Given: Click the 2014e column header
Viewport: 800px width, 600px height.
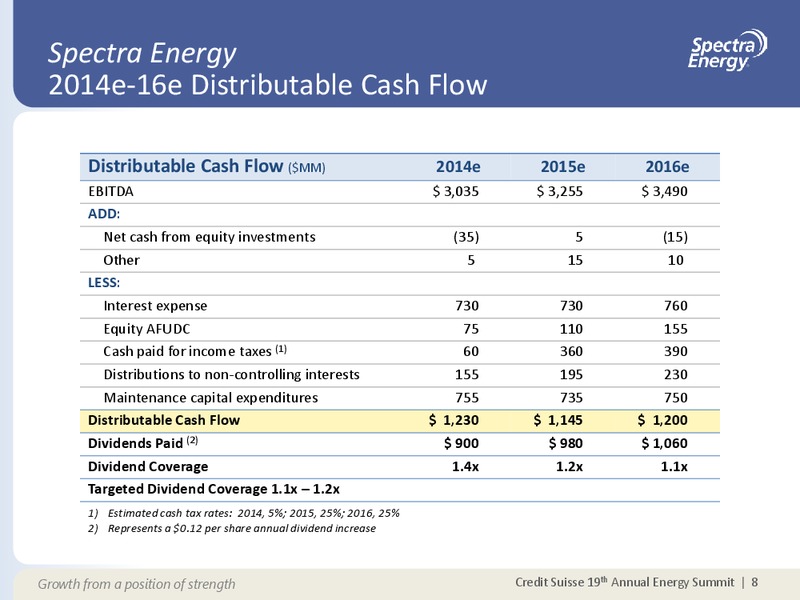Looking at the screenshot, I should click(458, 167).
